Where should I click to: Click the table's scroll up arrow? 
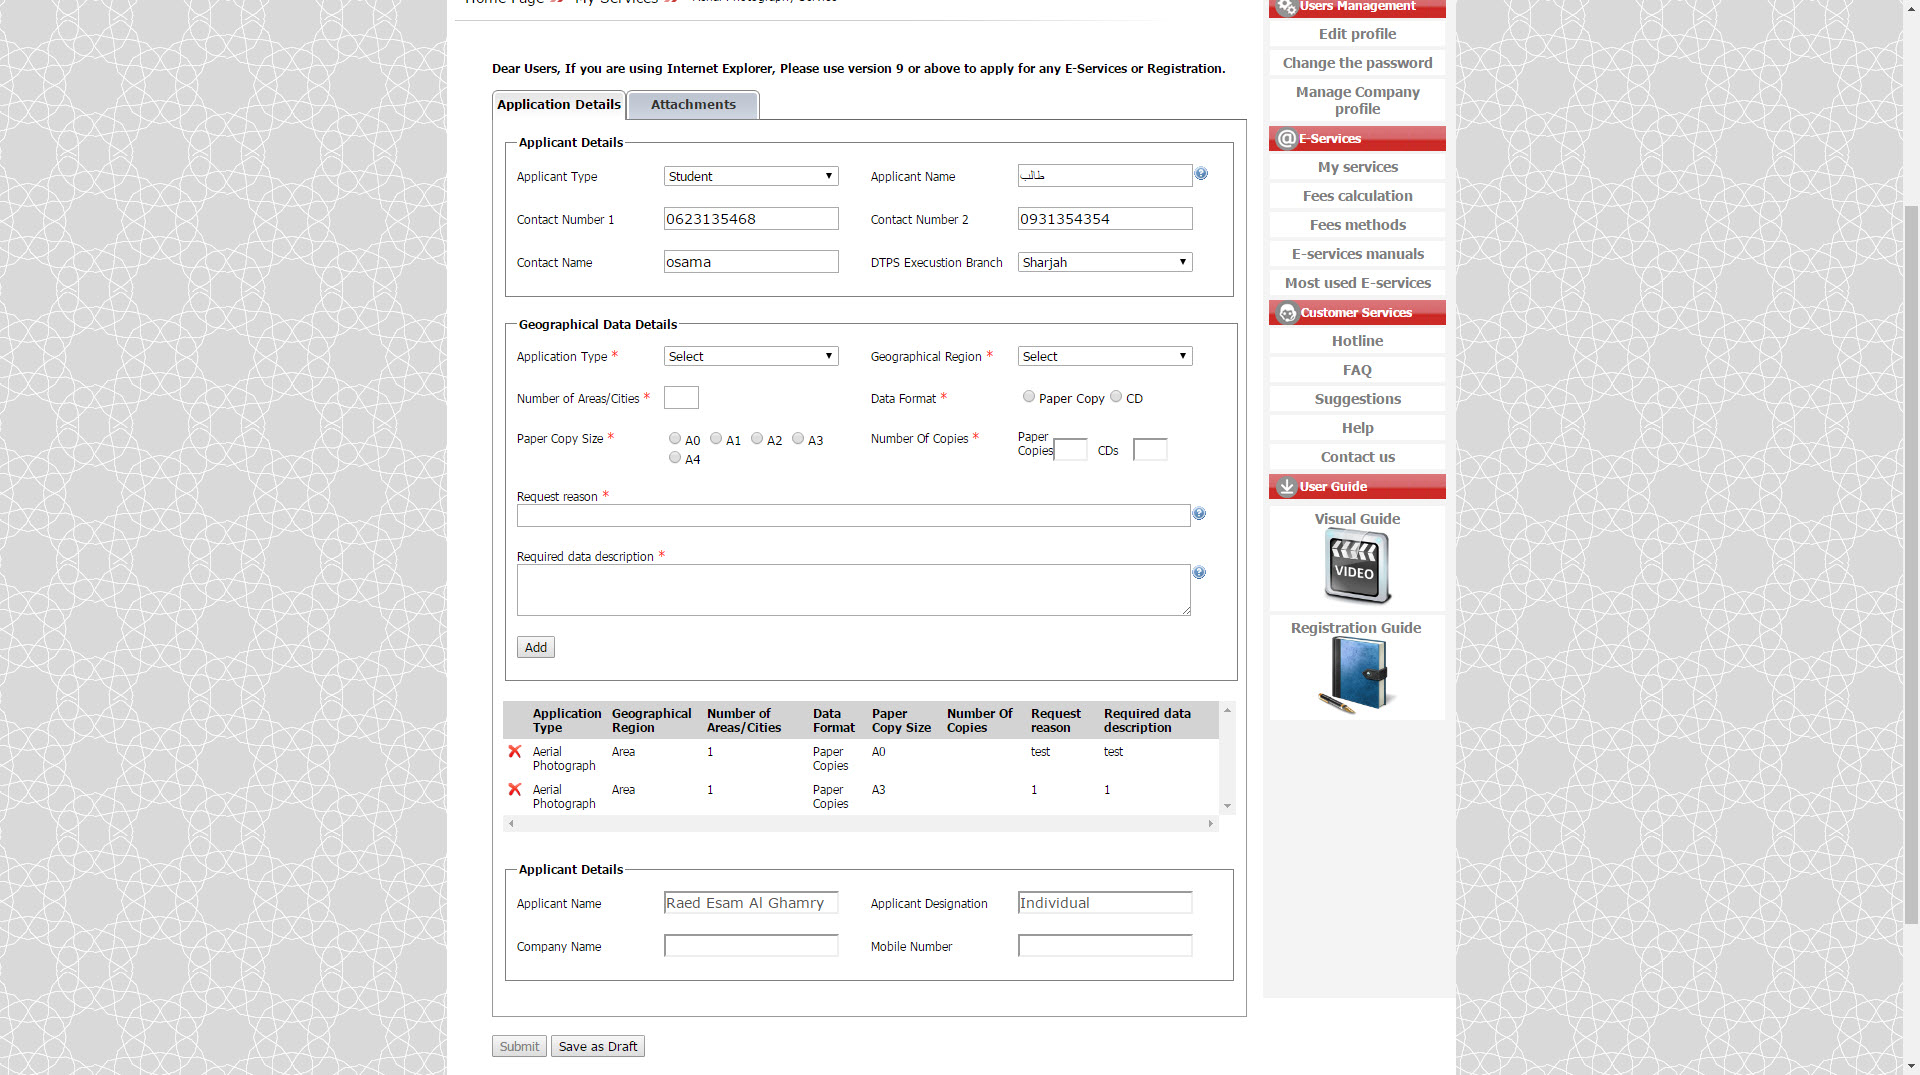coord(1227,710)
